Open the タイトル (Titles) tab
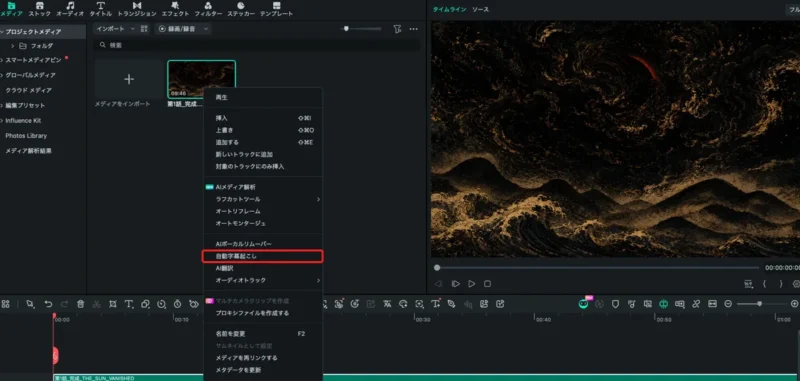The image size is (800, 381). (101, 9)
